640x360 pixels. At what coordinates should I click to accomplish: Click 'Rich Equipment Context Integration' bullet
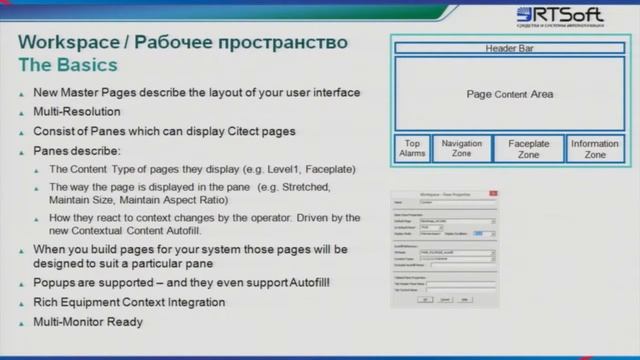click(129, 302)
